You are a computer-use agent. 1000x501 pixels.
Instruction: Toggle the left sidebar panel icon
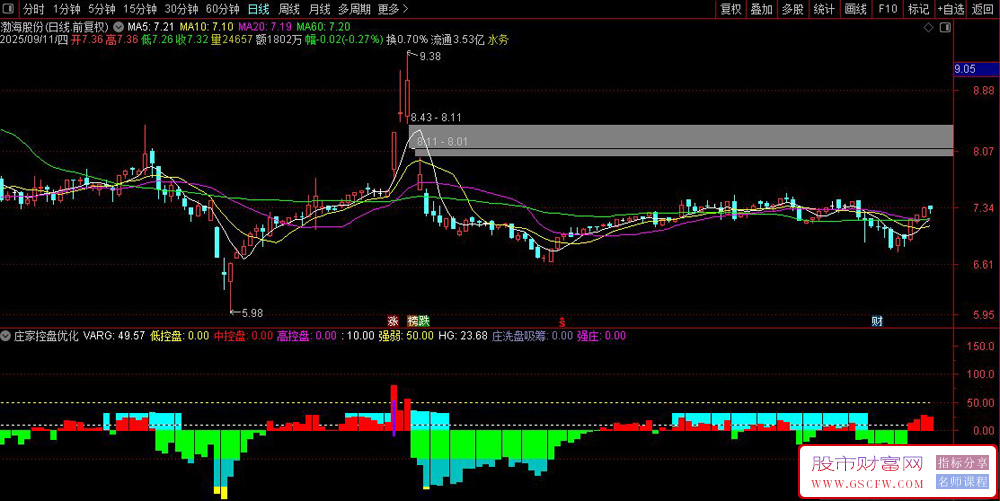(x=9, y=9)
